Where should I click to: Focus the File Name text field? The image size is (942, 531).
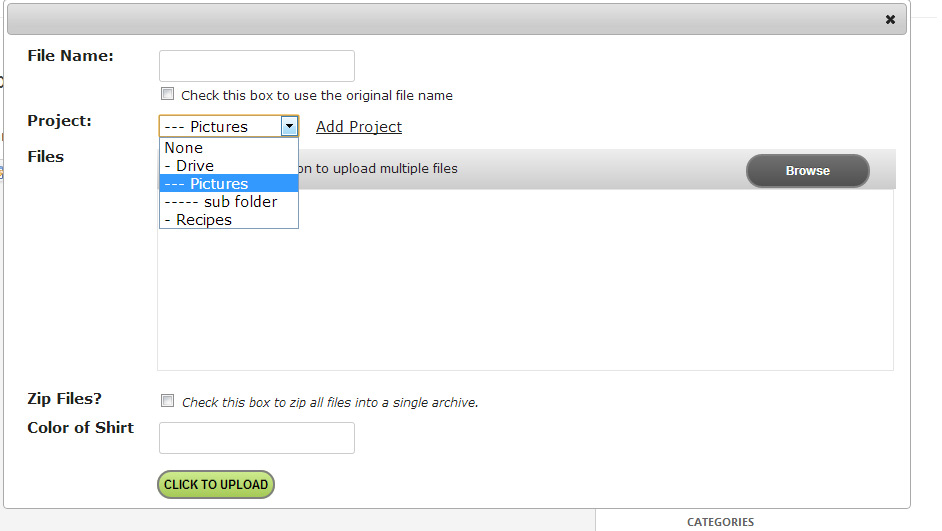point(257,65)
